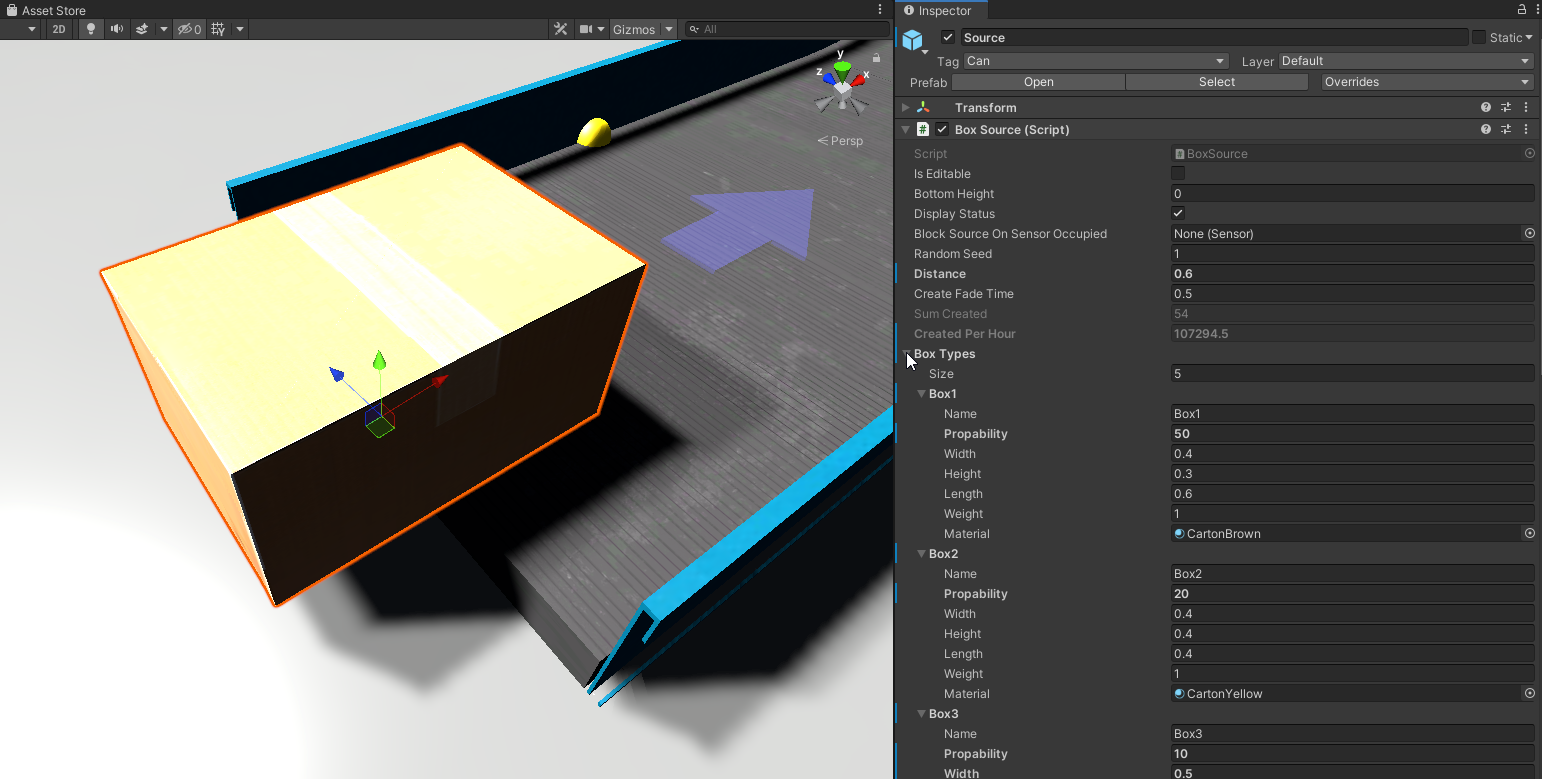Uncheck the Display Status checkbox
Viewport: 1542px width, 779px height.
(1178, 214)
